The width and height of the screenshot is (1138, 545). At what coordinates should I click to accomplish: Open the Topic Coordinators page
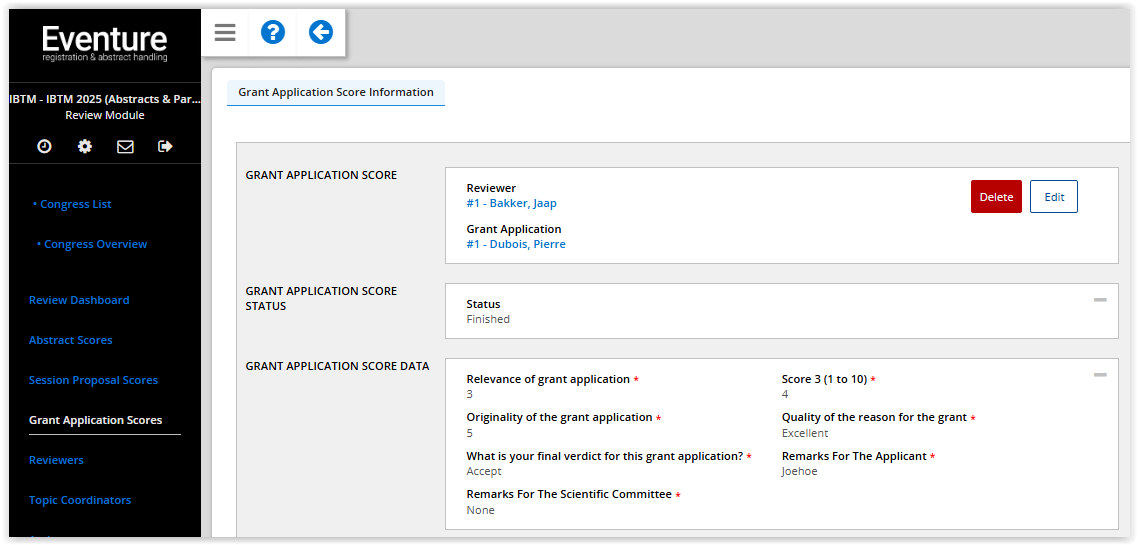click(80, 500)
